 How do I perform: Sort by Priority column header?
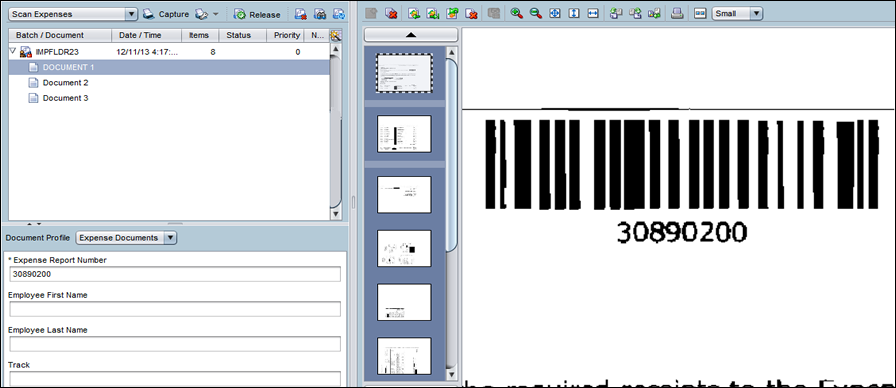285,35
